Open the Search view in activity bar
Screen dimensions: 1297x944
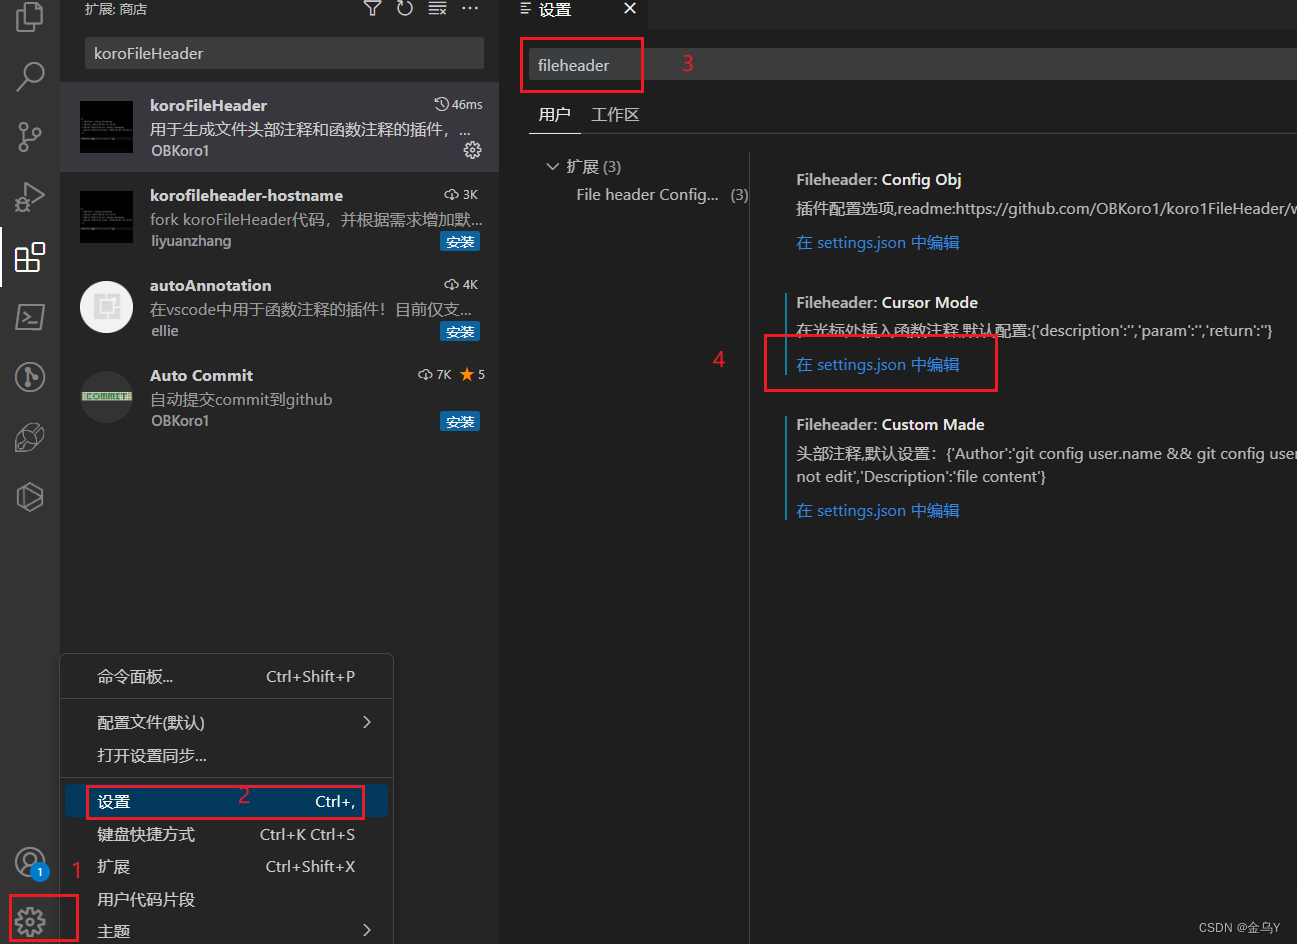[x=30, y=76]
